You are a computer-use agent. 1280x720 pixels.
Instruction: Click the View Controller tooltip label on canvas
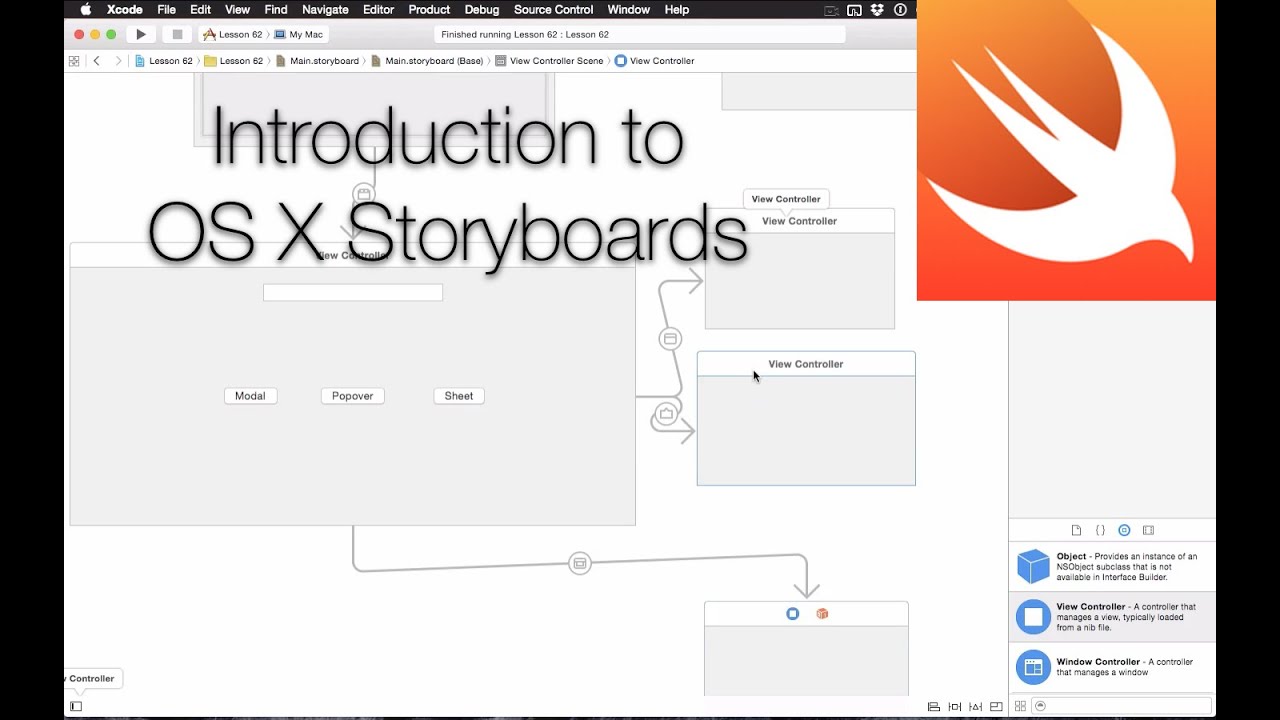tap(786, 199)
